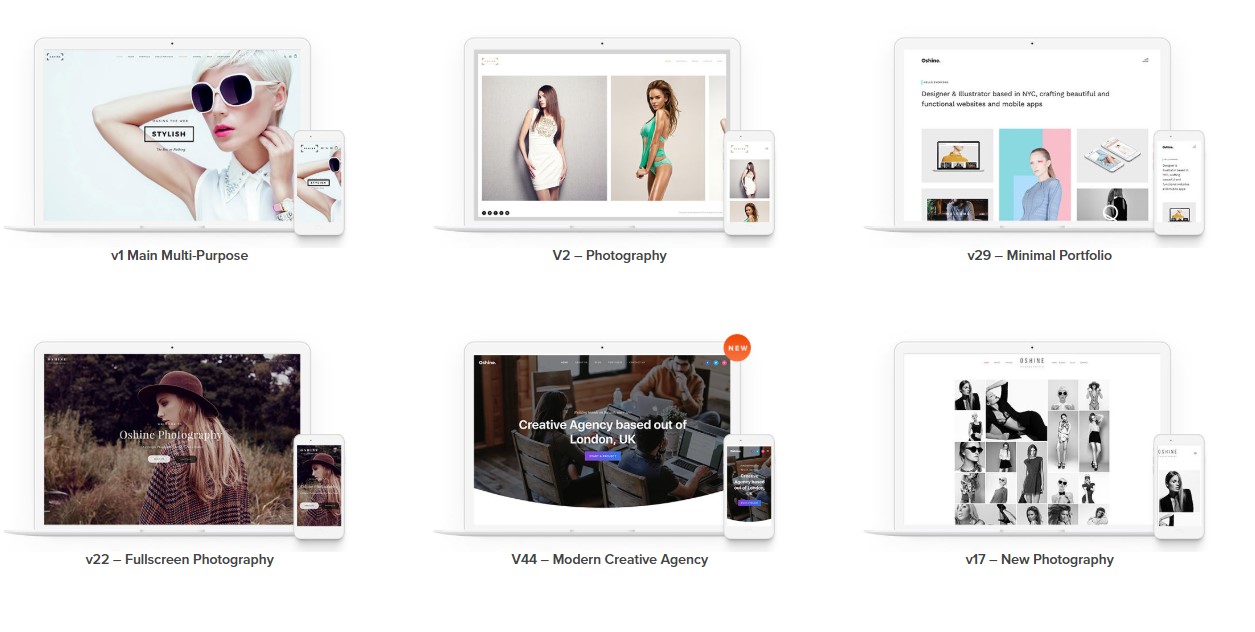The image size is (1255, 632).
Task: Click the teal-pink portrait tile in v29 preview
Action: point(1034,174)
